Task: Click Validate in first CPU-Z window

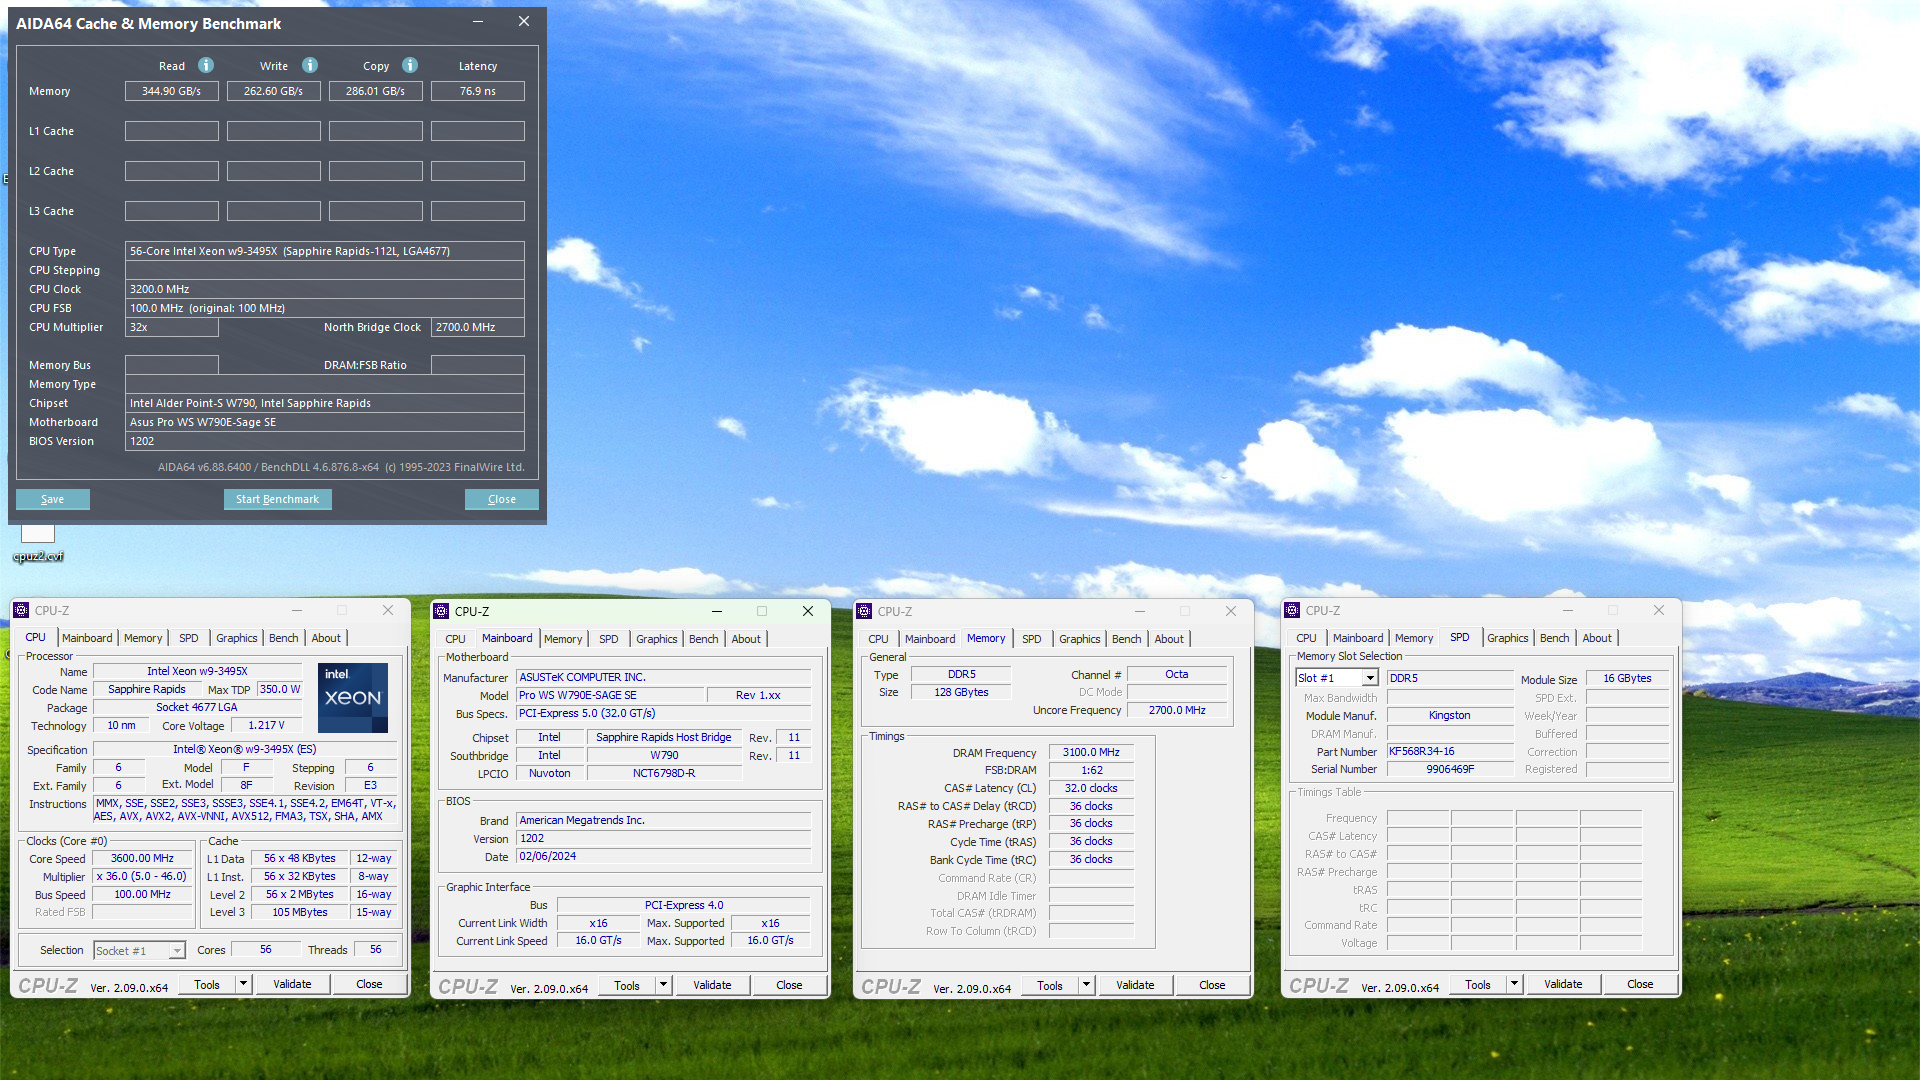Action: [x=292, y=984]
